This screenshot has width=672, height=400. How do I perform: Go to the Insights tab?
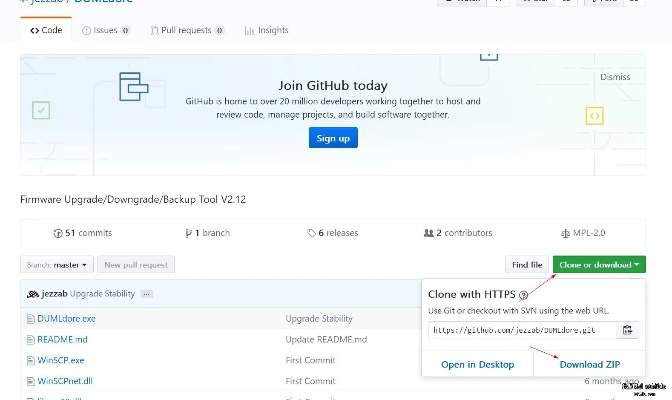pyautogui.click(x=267, y=31)
